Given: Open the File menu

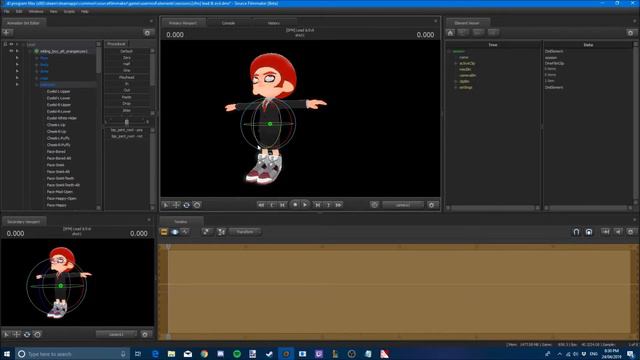Looking at the screenshot, I should pyautogui.click(x=7, y=11).
